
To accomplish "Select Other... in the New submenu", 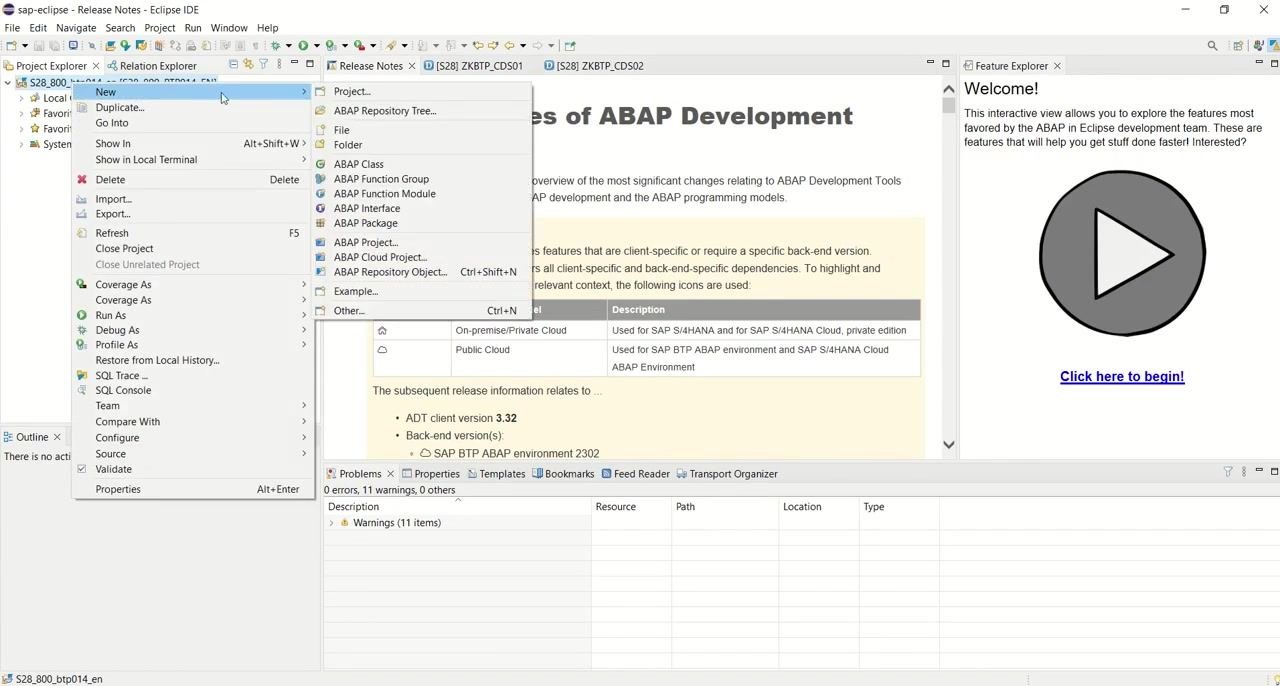I will click(x=421, y=311).
